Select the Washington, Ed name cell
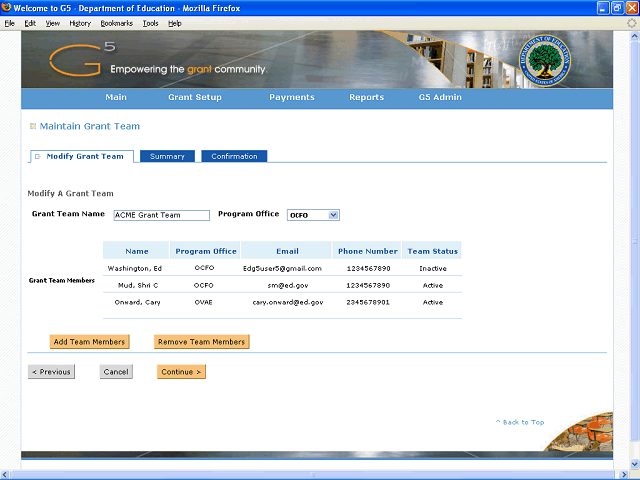 (x=135, y=268)
